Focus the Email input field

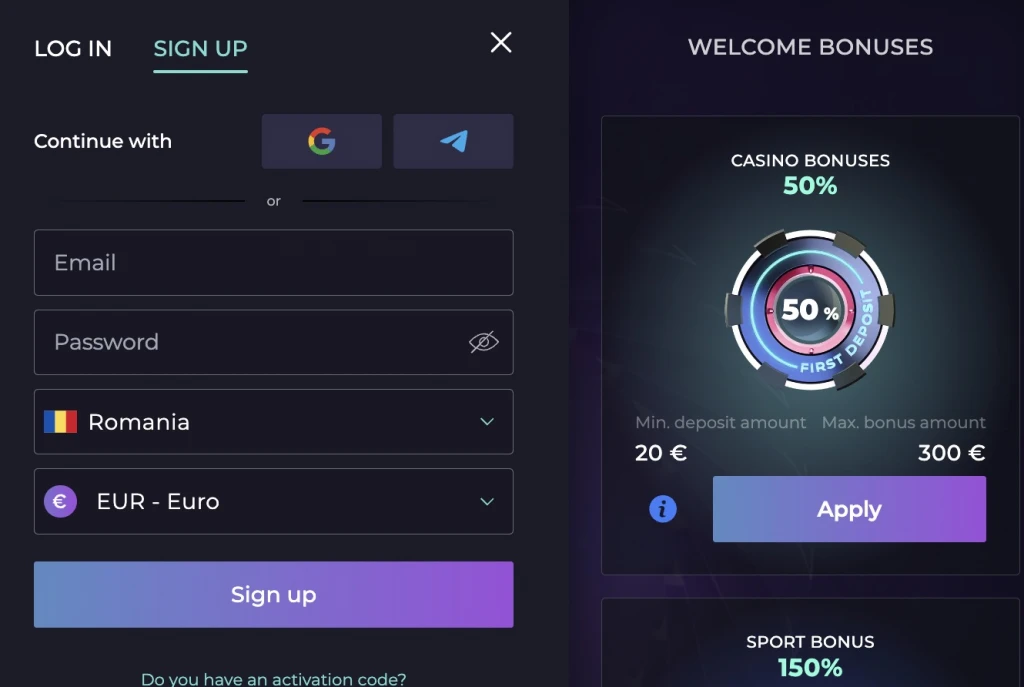[x=274, y=263]
